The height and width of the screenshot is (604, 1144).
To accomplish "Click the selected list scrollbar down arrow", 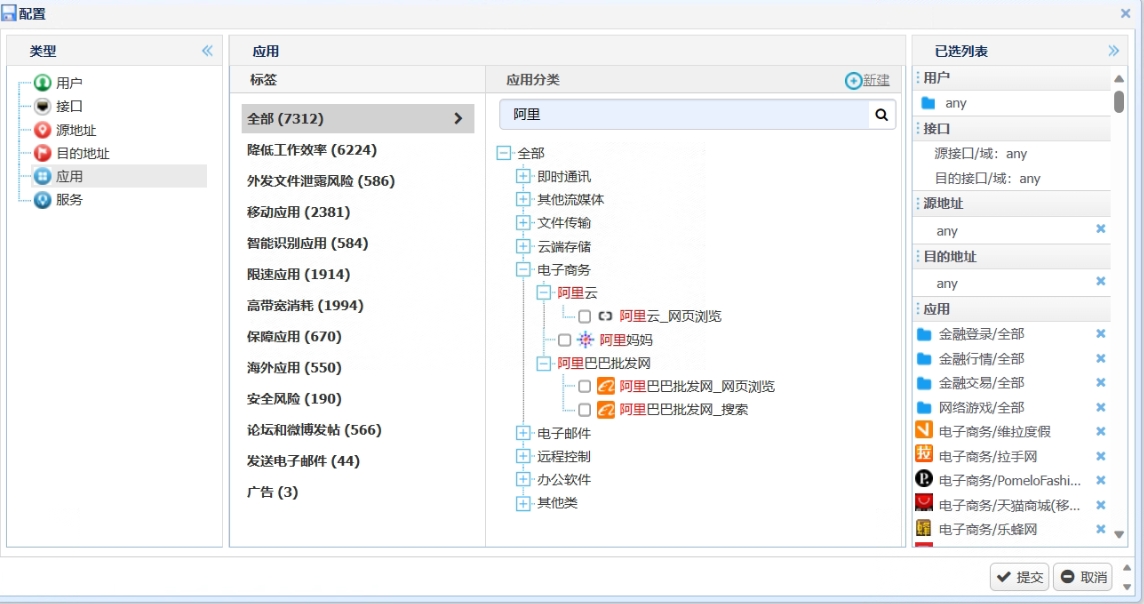I will pyautogui.click(x=1119, y=535).
